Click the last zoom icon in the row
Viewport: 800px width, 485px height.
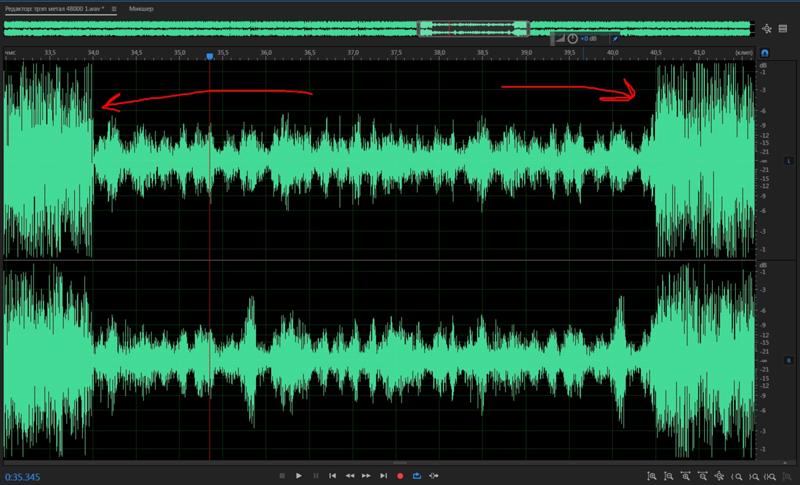[x=787, y=476]
